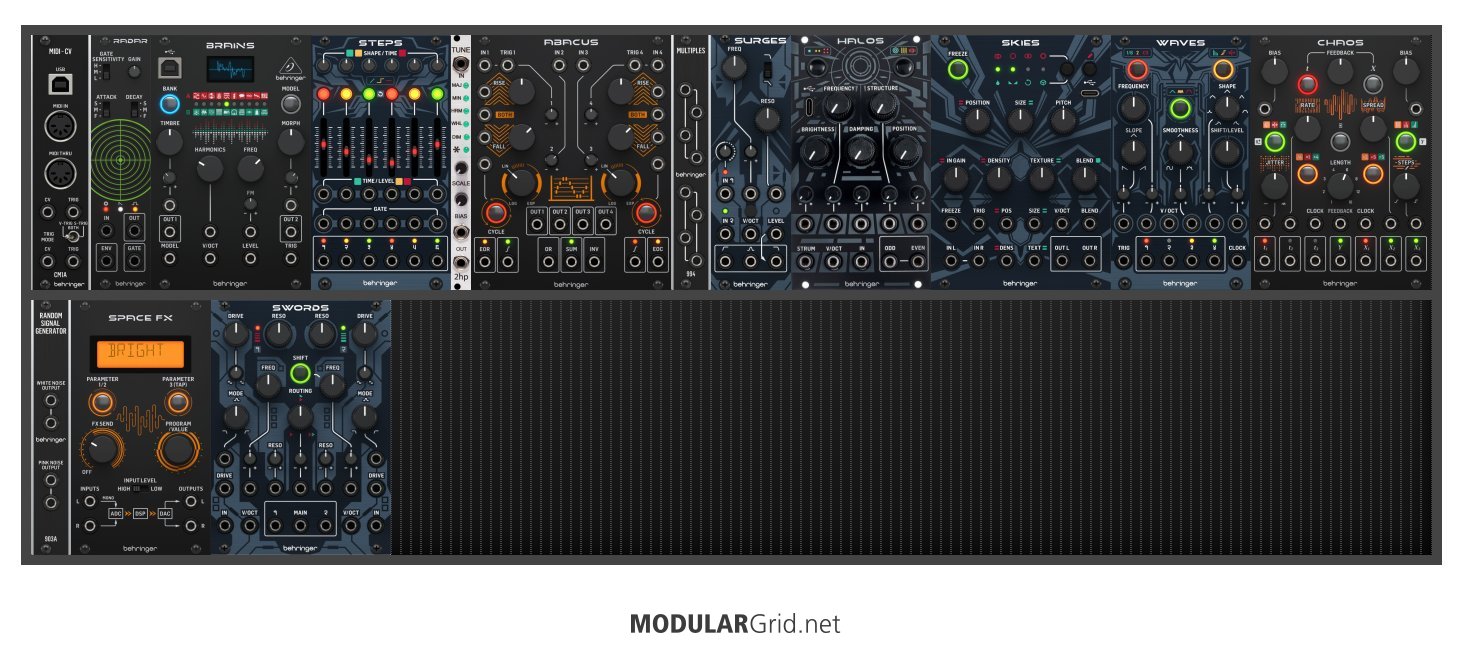Turn the Brains HARMONICS knob

point(210,168)
